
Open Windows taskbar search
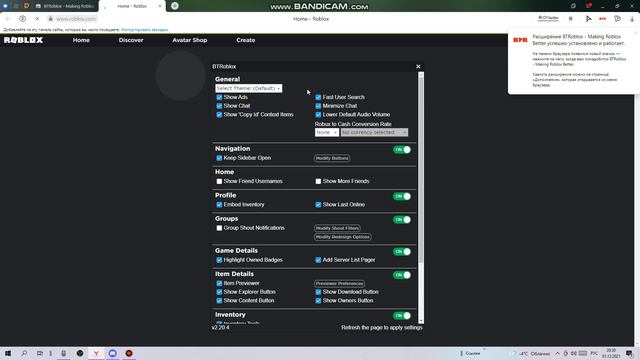coord(24,353)
